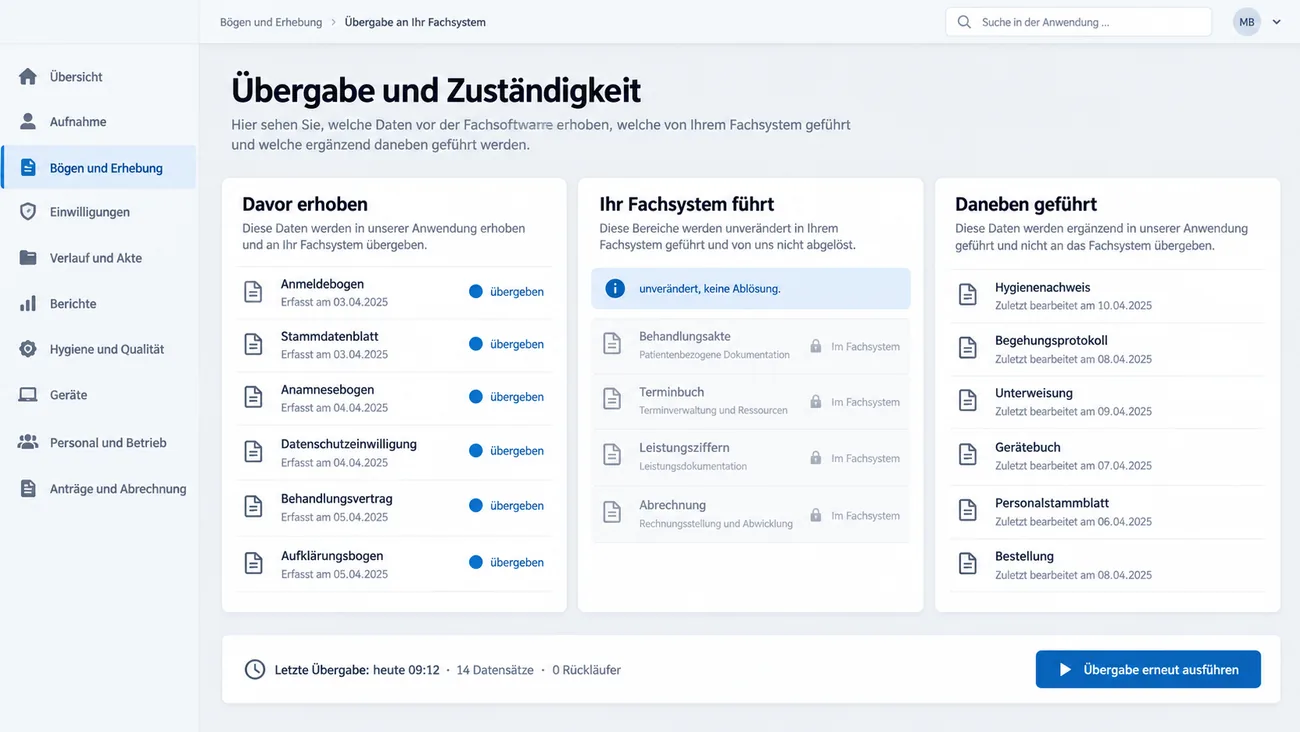The width and height of the screenshot is (1300, 732).
Task: Click the magnifier icon in the search box
Action: coord(964,22)
